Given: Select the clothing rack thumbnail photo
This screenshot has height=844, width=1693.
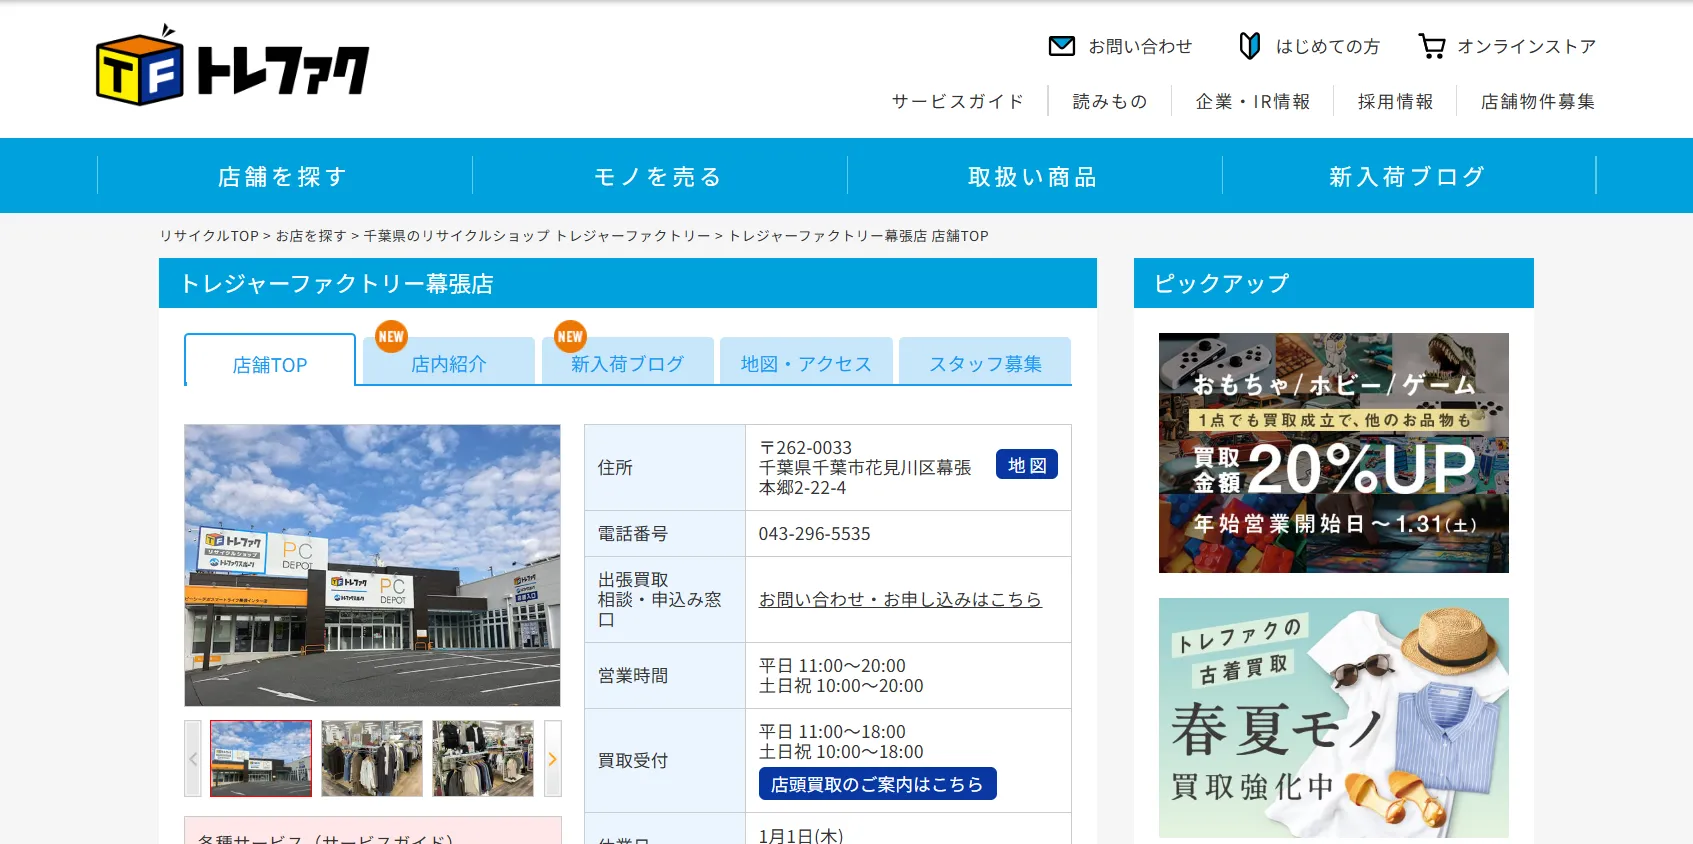Looking at the screenshot, I should [372, 759].
